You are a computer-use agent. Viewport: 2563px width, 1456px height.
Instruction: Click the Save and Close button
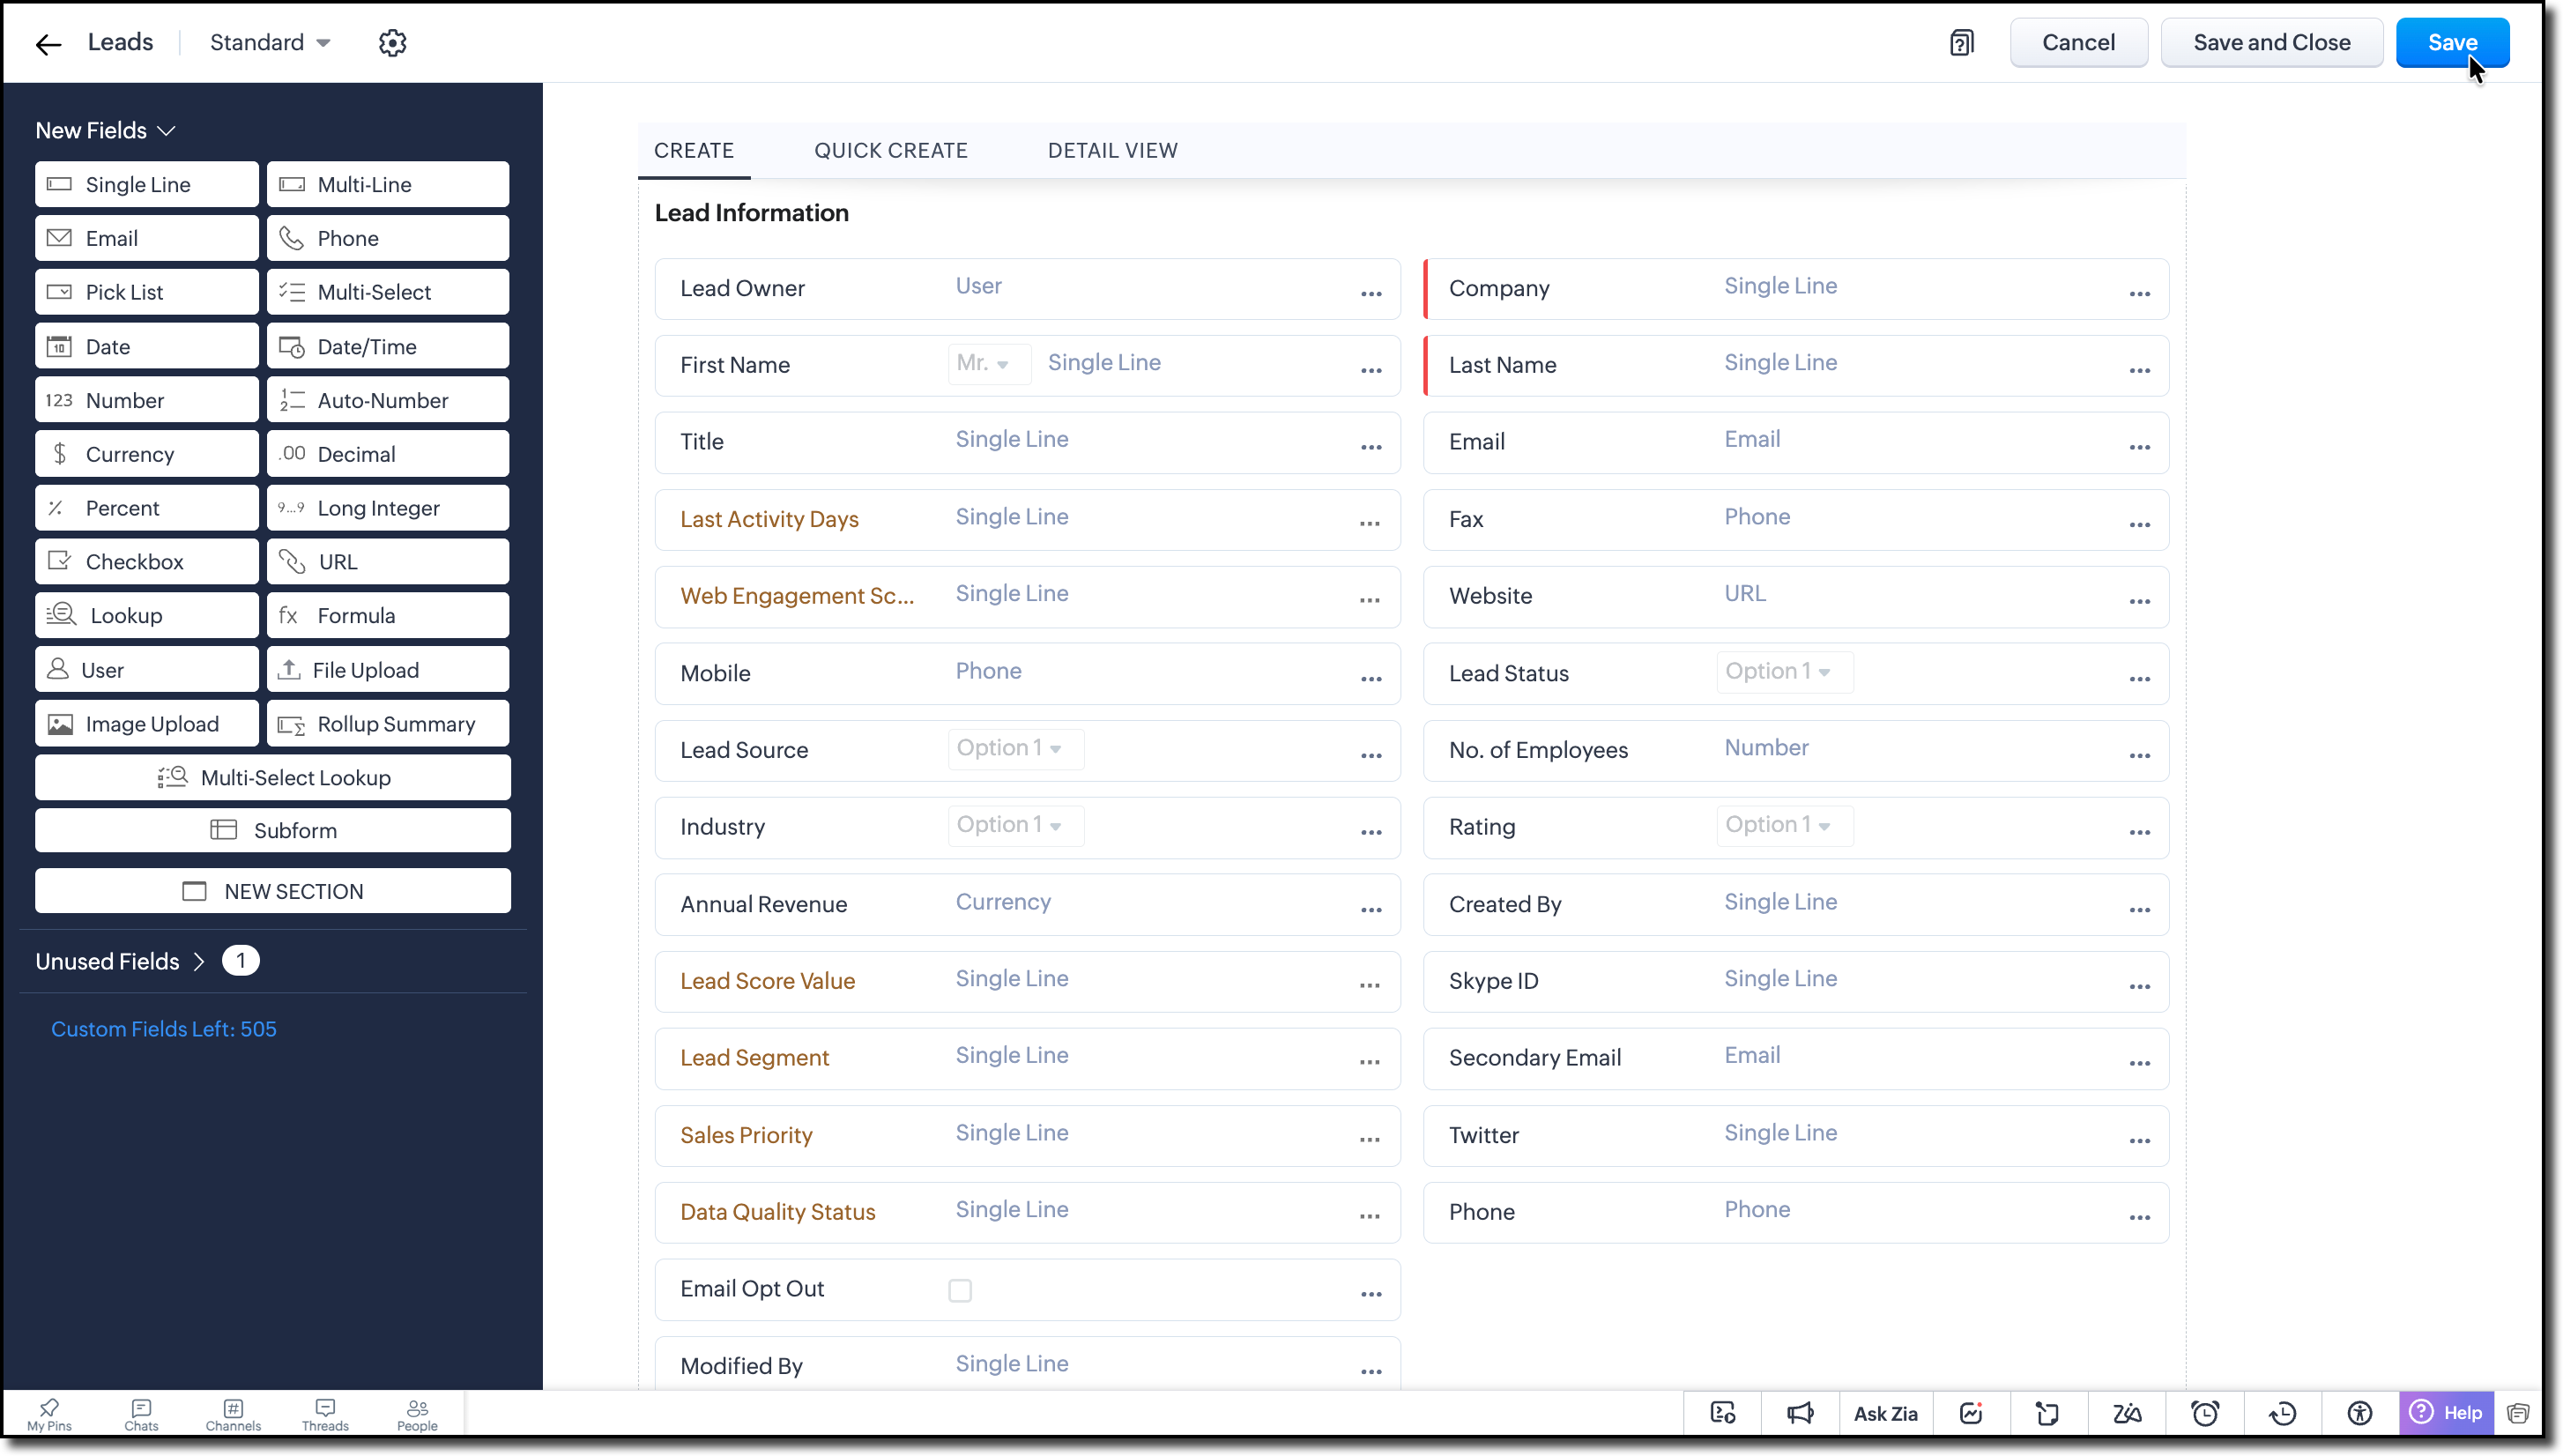pyautogui.click(x=2271, y=43)
